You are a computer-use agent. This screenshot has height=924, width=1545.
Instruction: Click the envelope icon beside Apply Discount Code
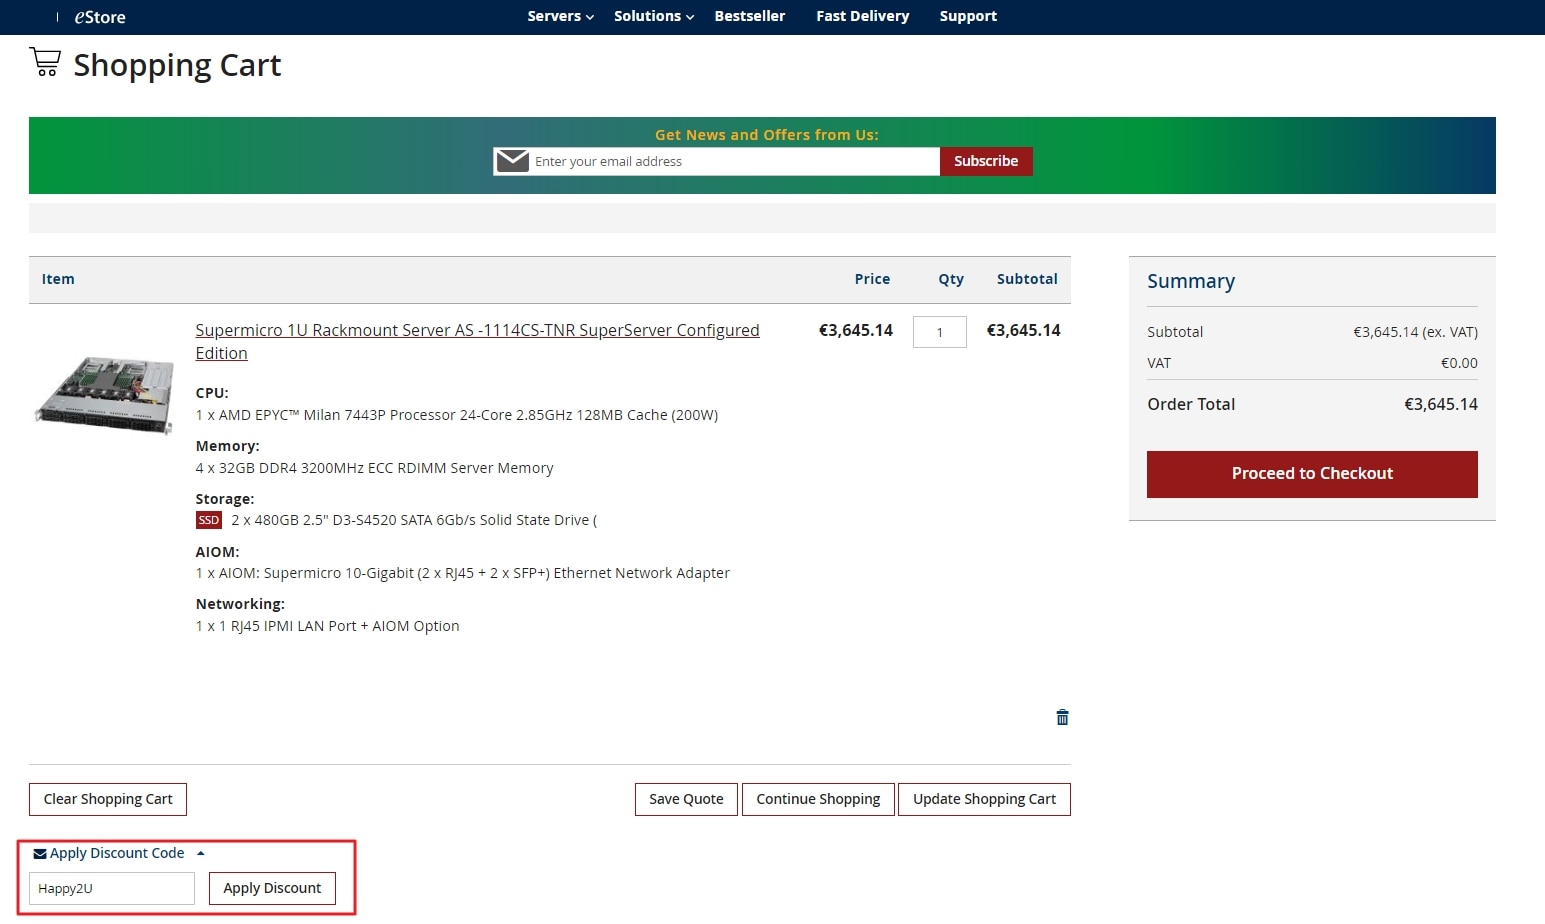click(39, 852)
